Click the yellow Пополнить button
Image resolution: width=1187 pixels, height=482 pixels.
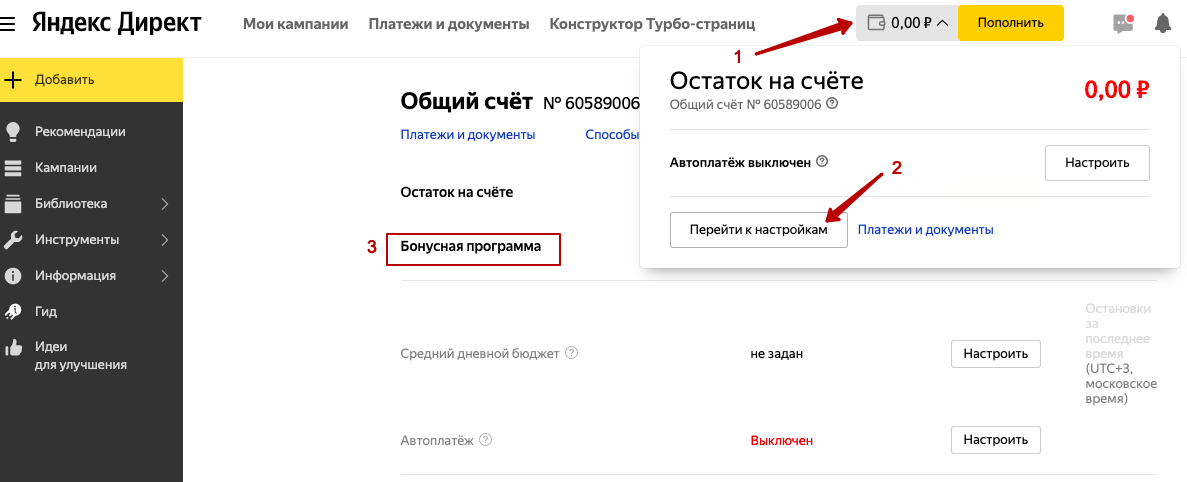click(x=1011, y=23)
